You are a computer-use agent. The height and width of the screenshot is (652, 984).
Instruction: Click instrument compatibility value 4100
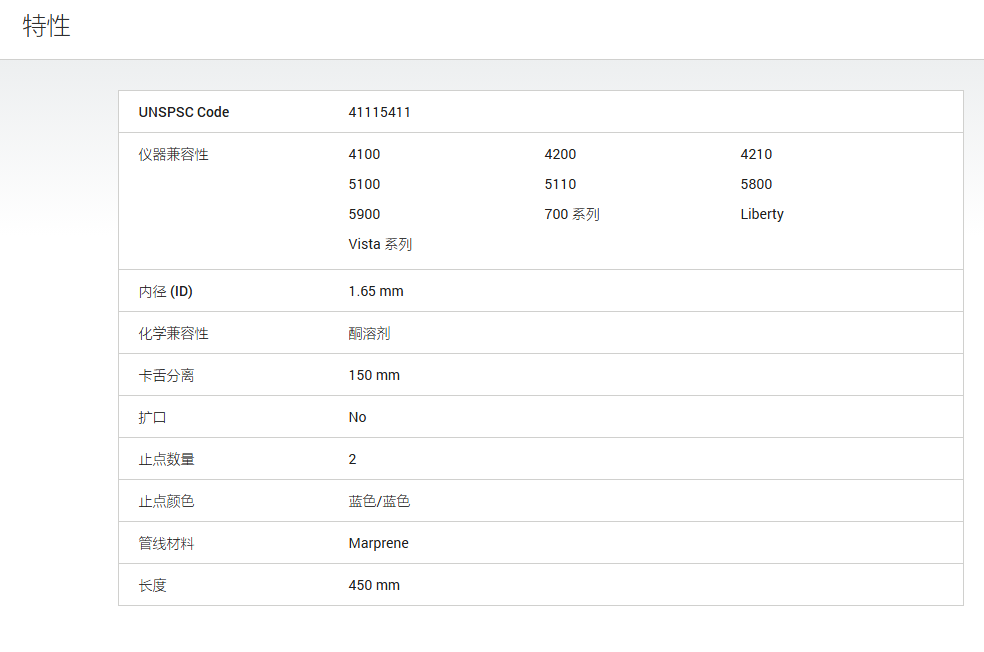[x=364, y=154]
